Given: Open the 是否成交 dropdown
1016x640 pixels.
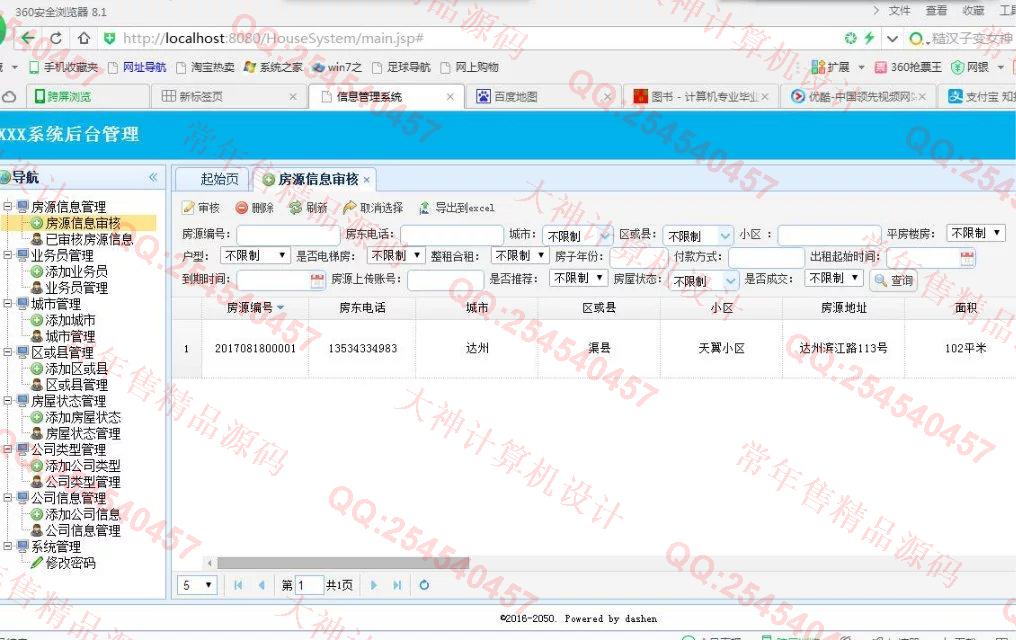Looking at the screenshot, I should [835, 278].
